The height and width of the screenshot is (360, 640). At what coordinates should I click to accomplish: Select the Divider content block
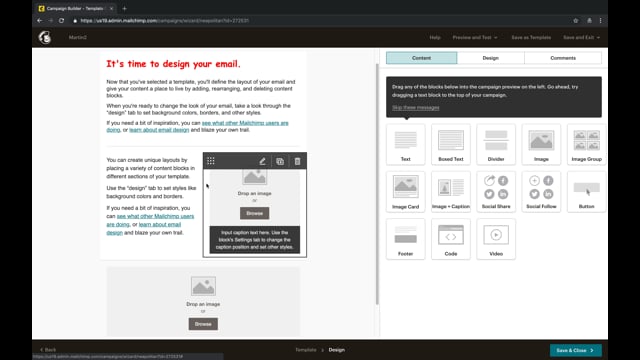[496, 144]
